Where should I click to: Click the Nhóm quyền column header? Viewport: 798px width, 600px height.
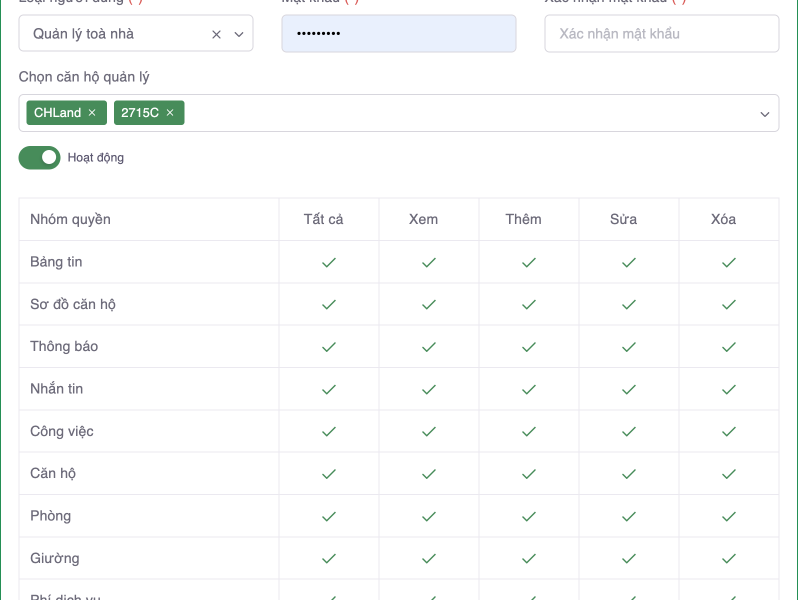[70, 219]
